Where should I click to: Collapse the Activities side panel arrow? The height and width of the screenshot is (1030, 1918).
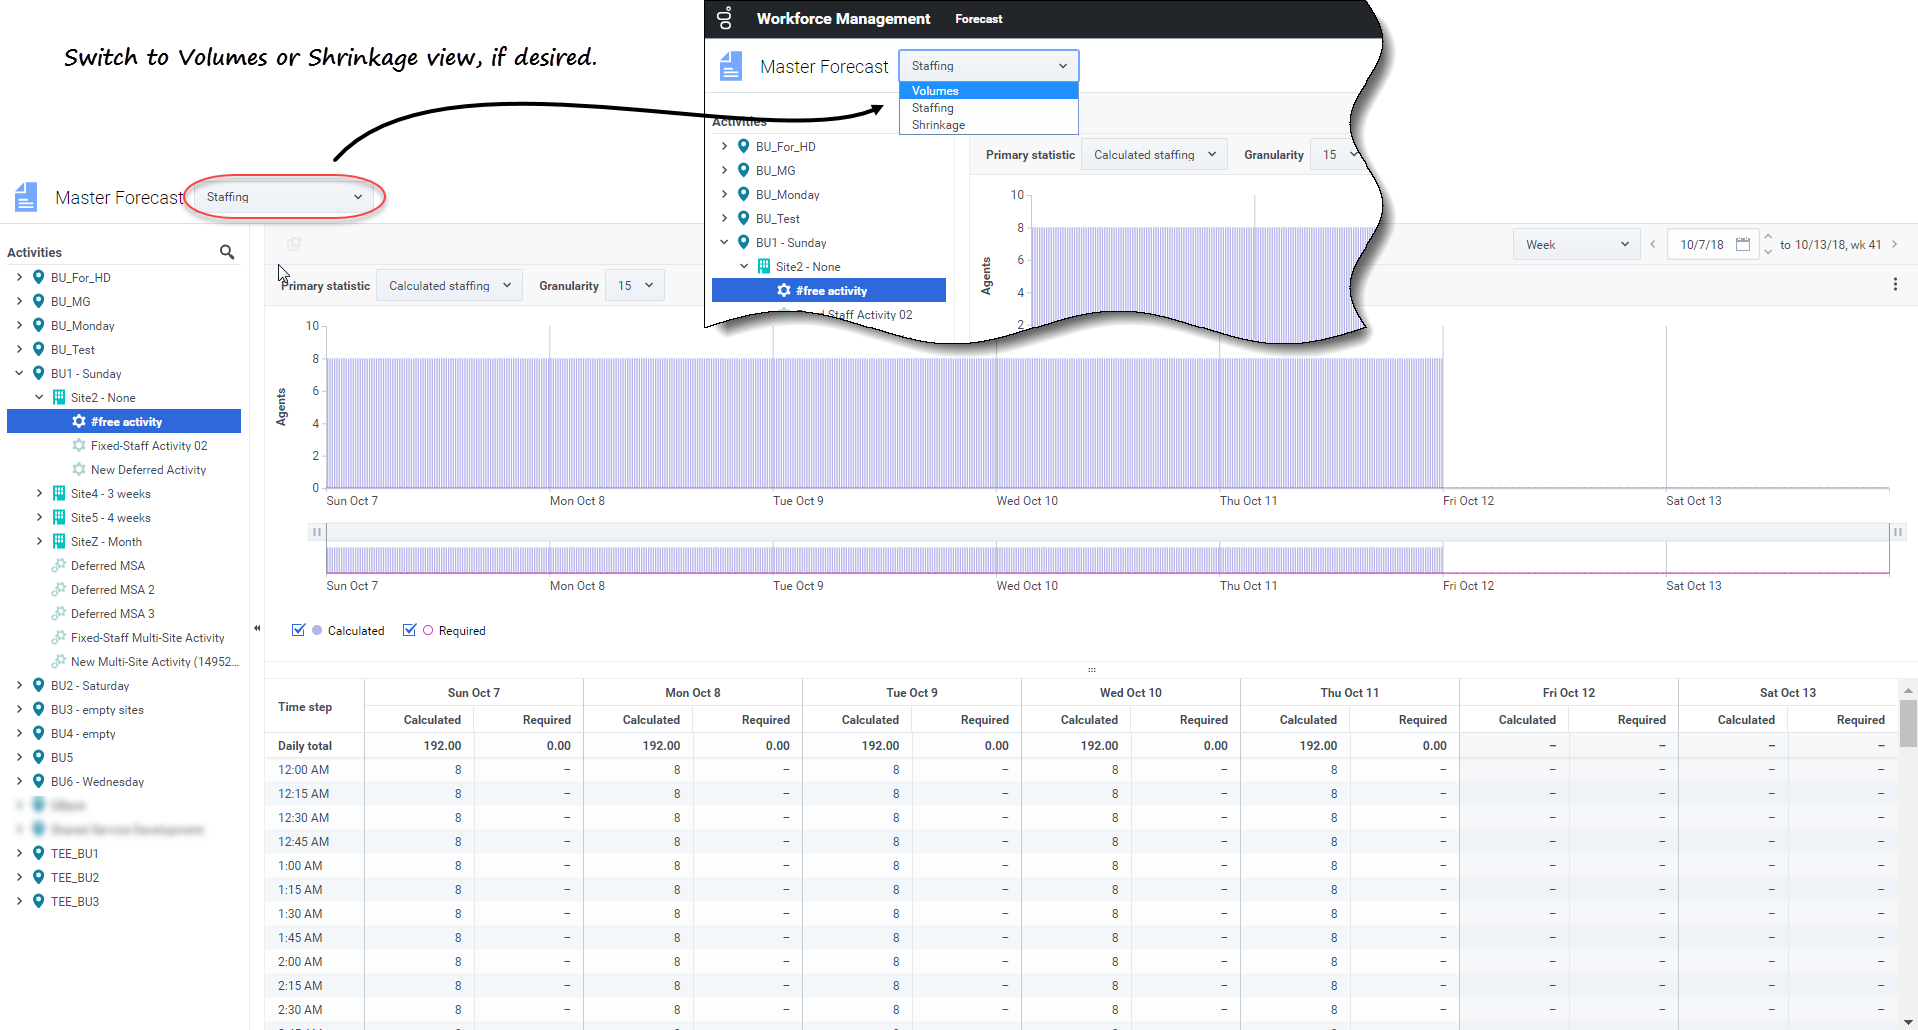click(x=257, y=628)
